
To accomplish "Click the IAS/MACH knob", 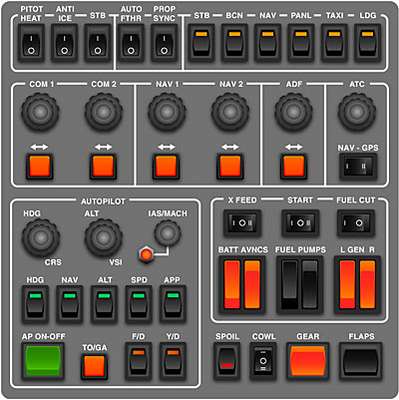I will click(x=168, y=233).
